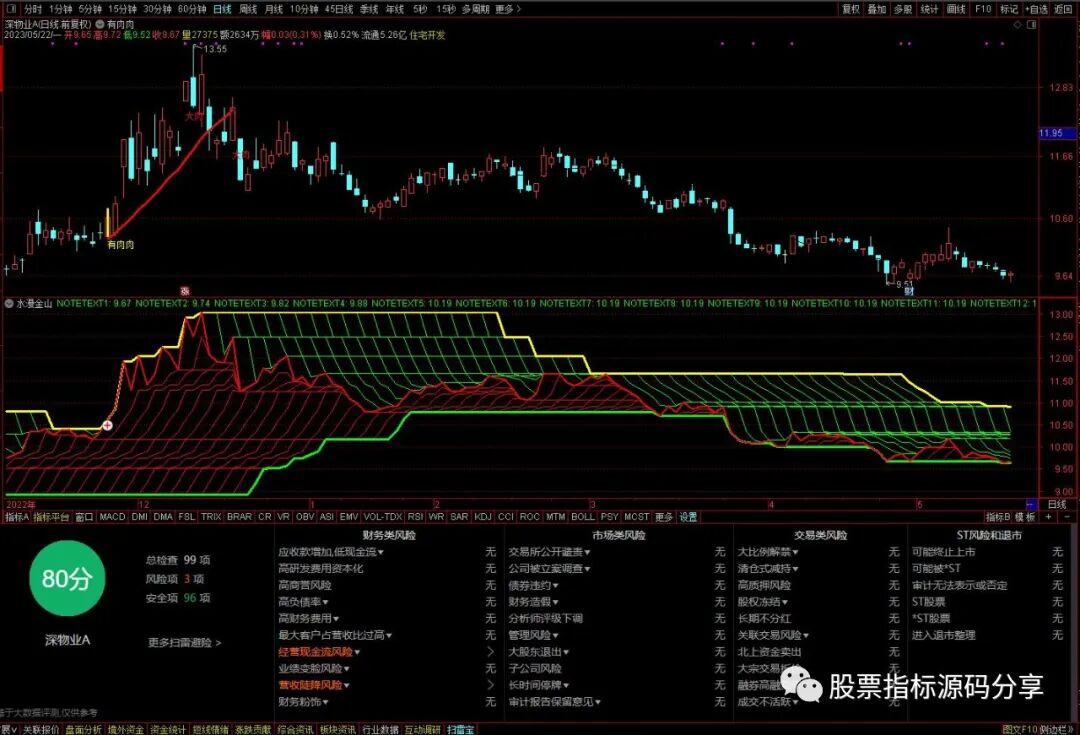
Task: Click the 日线 label at the time-axis end
Action: [x=1057, y=504]
